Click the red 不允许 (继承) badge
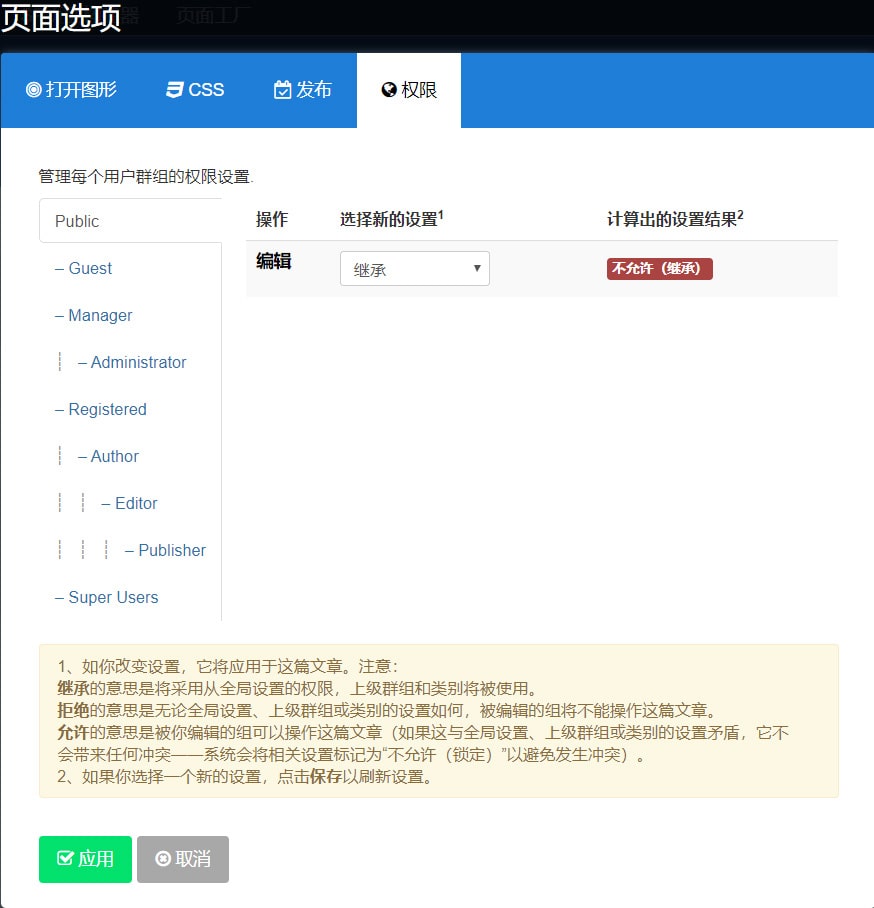Screen dimensions: 874x908 tap(660, 269)
